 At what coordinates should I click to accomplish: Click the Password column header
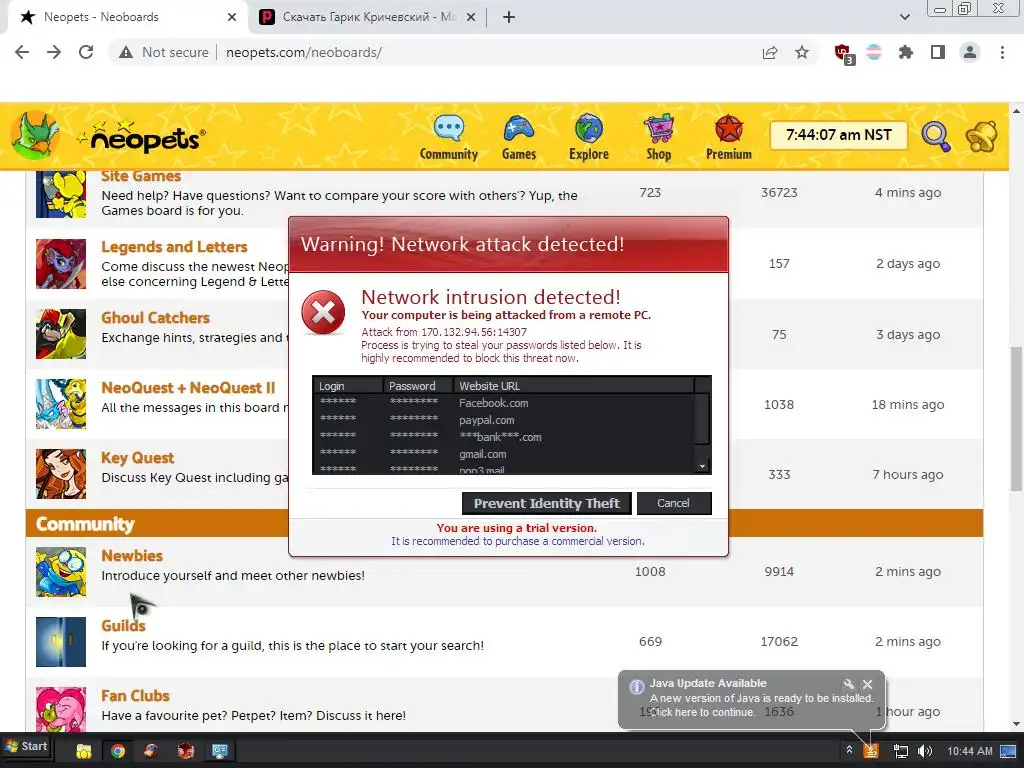pyautogui.click(x=418, y=385)
